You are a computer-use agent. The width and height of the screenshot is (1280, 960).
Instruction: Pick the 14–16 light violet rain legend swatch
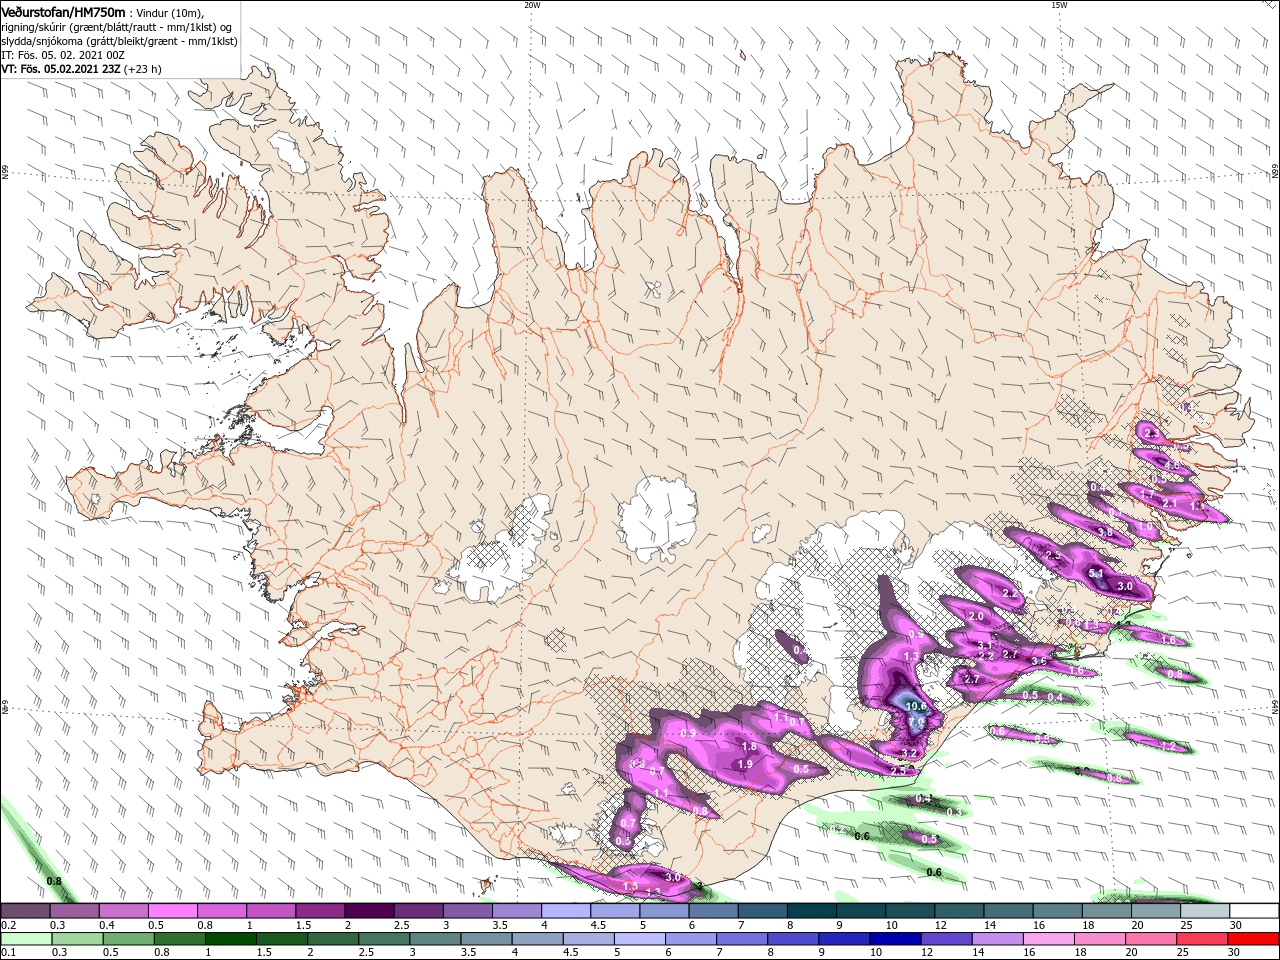tap(998, 939)
